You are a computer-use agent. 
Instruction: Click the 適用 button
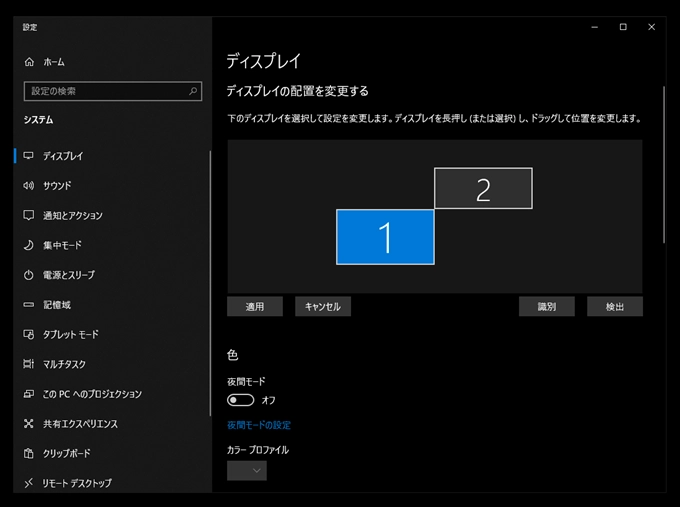click(255, 307)
